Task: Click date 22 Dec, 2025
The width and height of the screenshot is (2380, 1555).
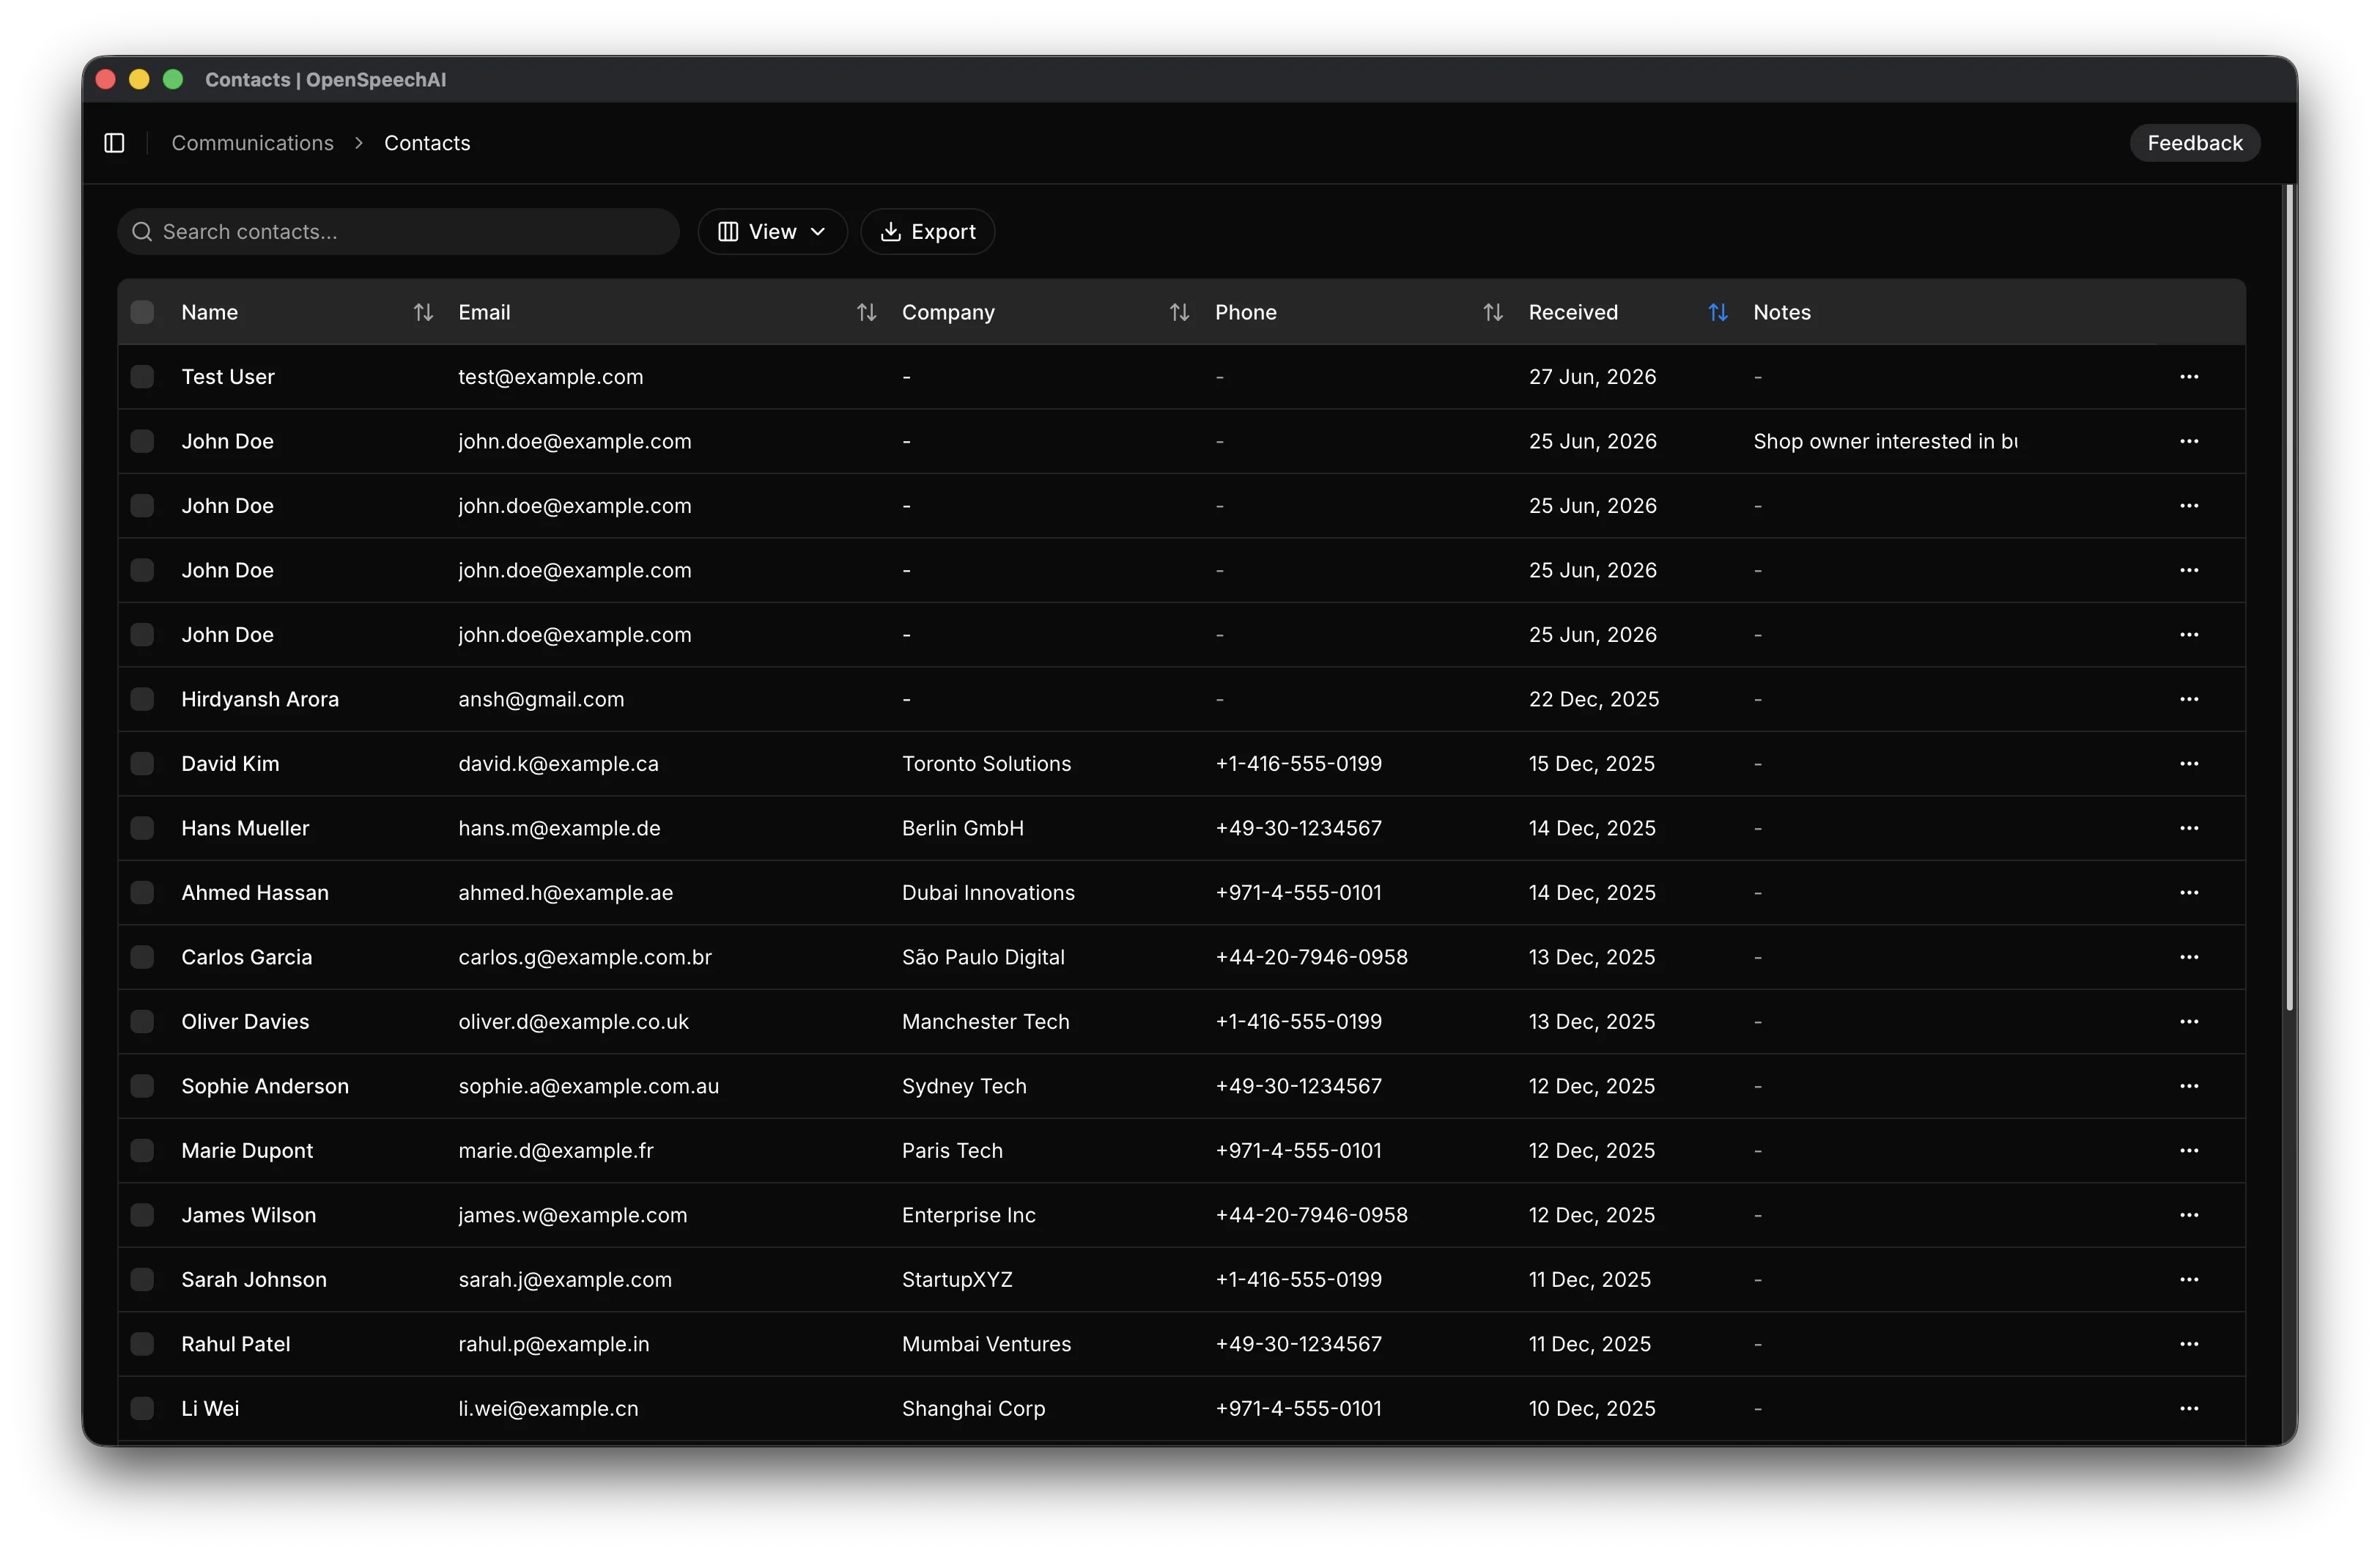Action: tap(1593, 699)
